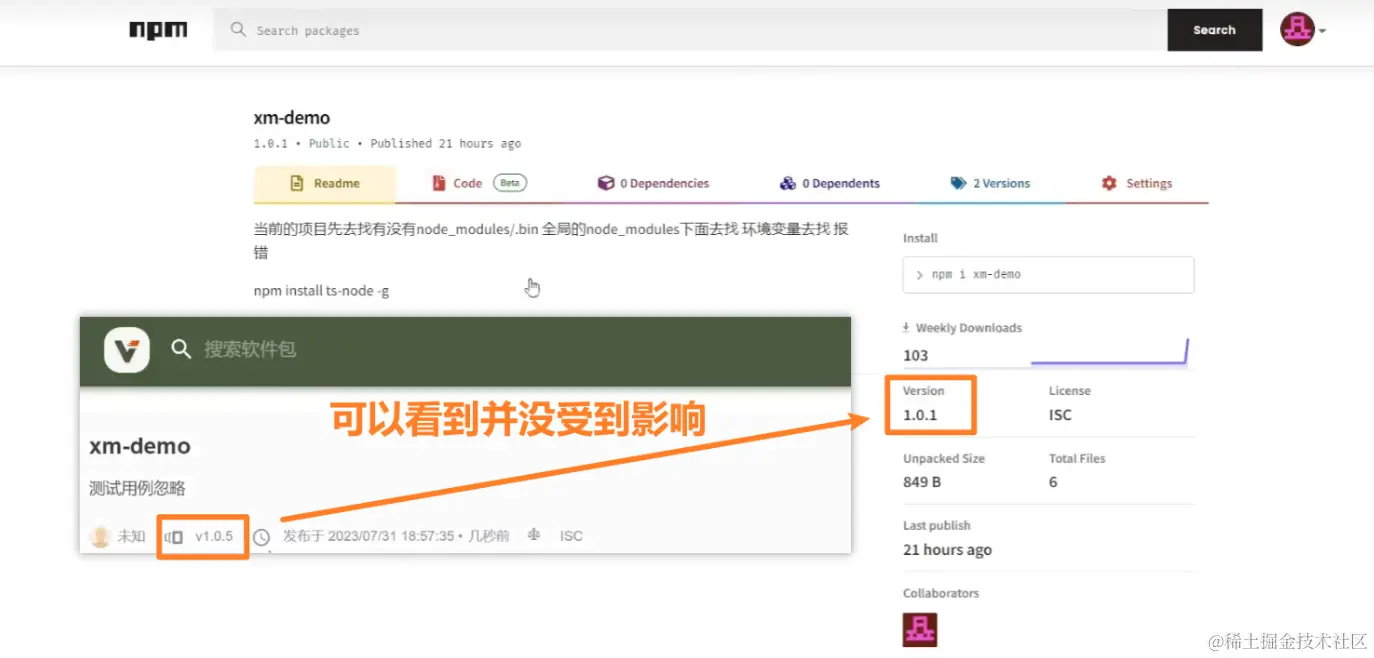This screenshot has height=658, width=1374.
Task: Click the chevron before npm i xm-demo
Action: [x=919, y=275]
